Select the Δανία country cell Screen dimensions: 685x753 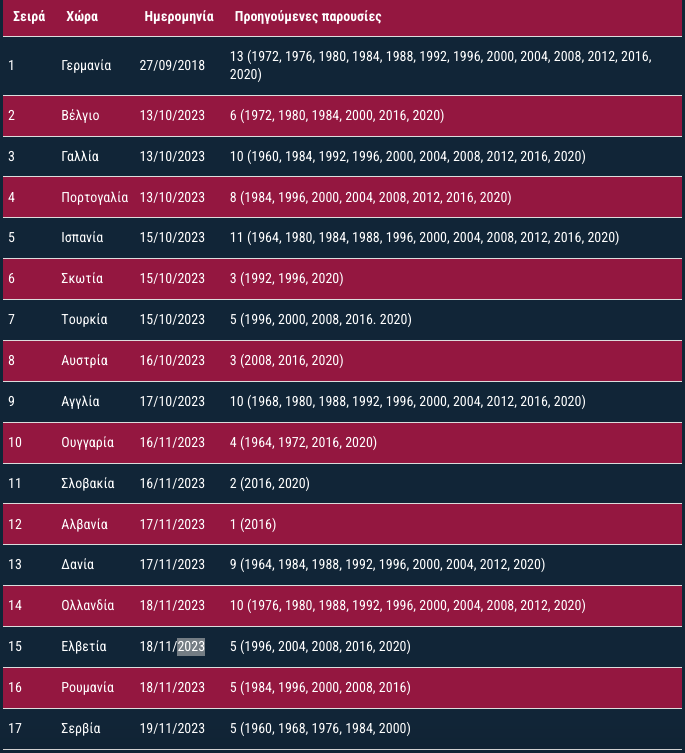point(77,564)
